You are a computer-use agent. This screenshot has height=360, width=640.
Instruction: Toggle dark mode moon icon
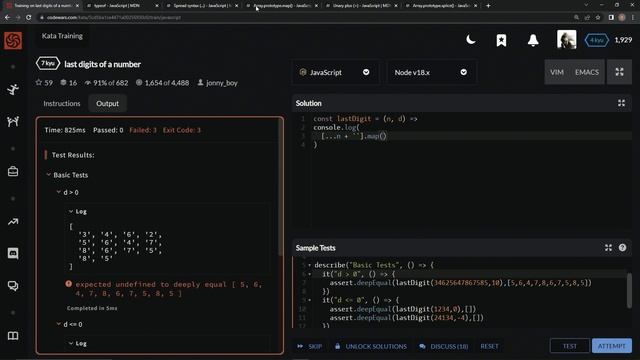(471, 40)
